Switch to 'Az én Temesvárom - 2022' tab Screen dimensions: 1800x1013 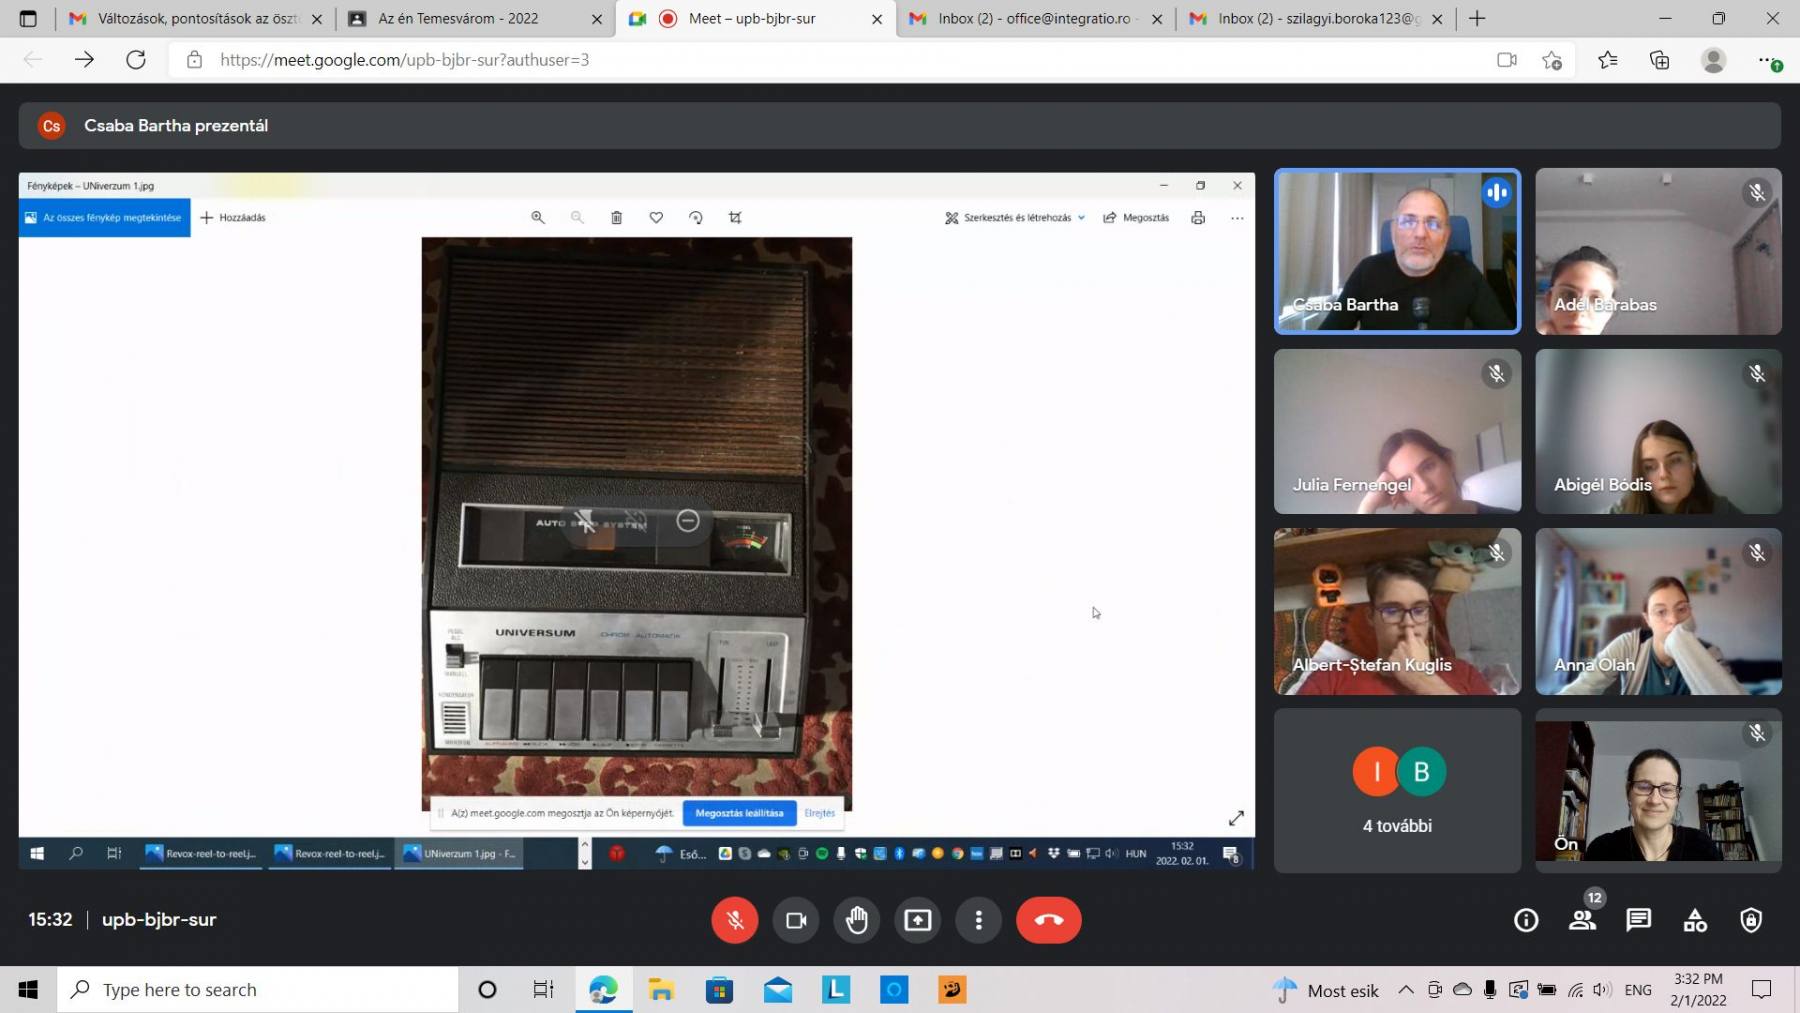(x=476, y=19)
